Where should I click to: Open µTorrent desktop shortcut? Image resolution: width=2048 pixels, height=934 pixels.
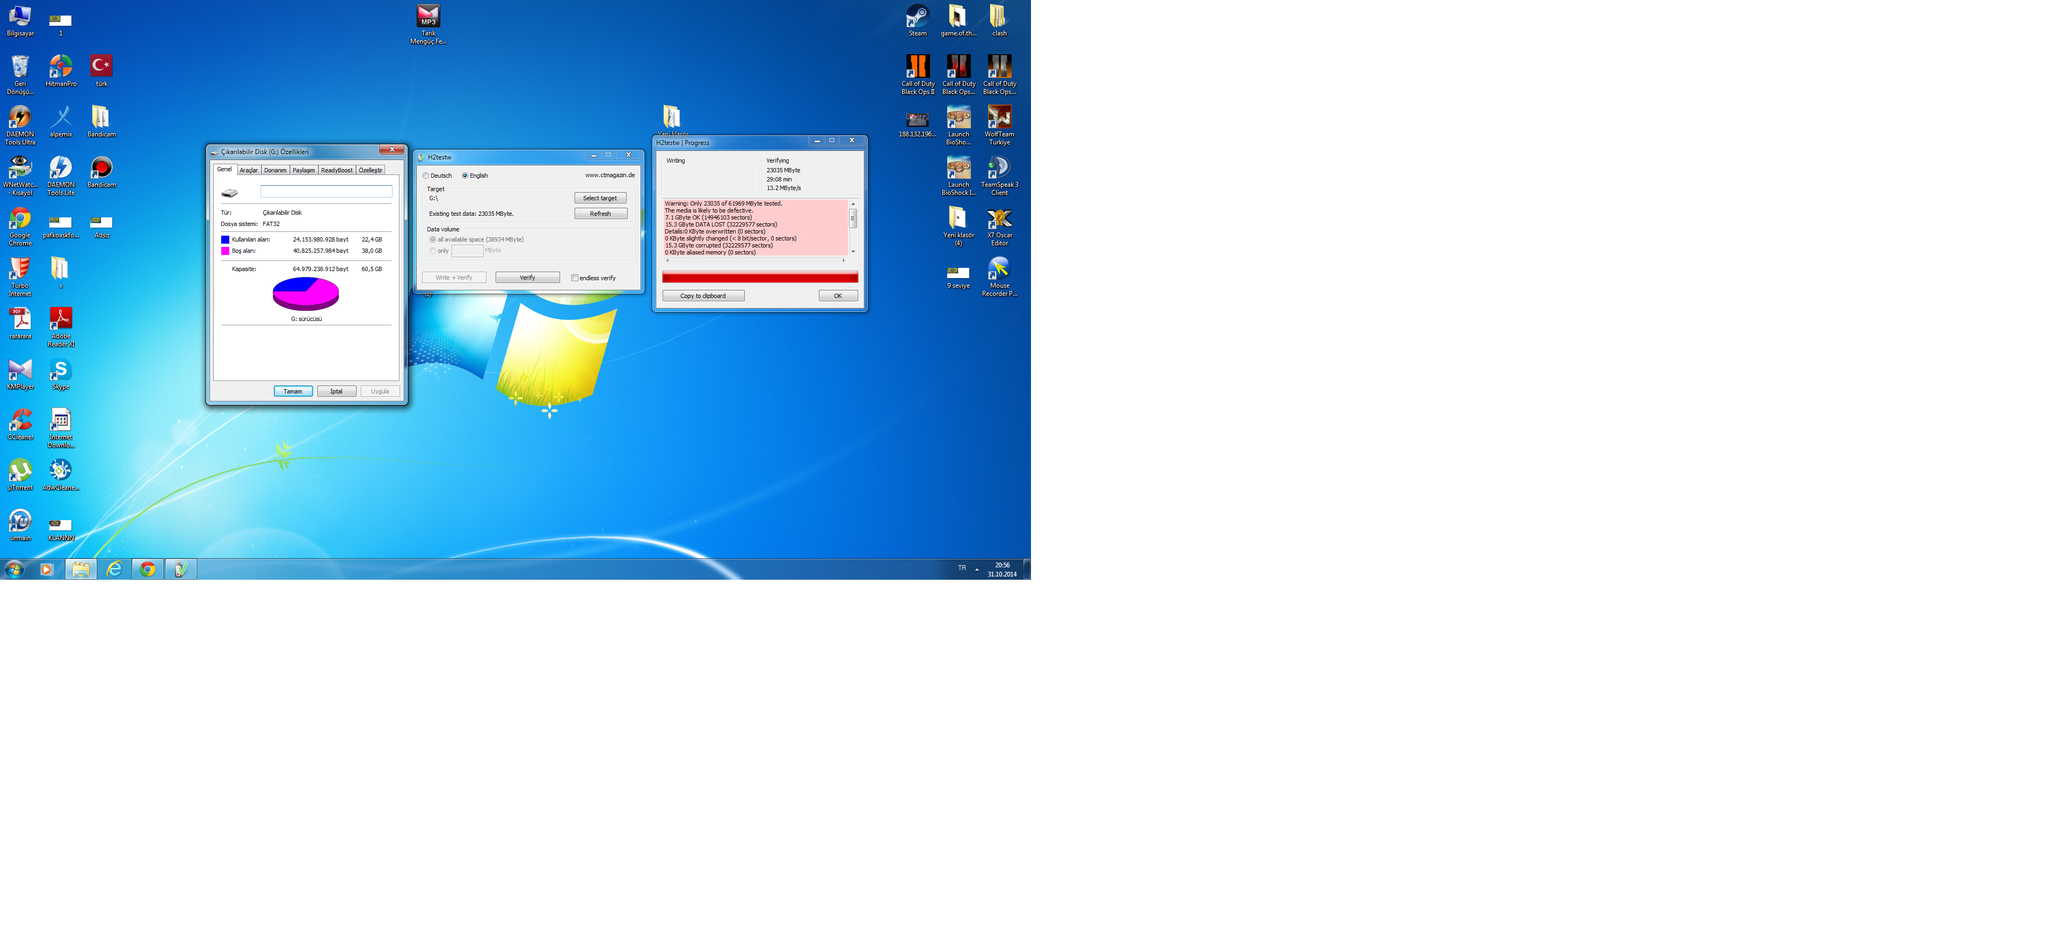[20, 474]
